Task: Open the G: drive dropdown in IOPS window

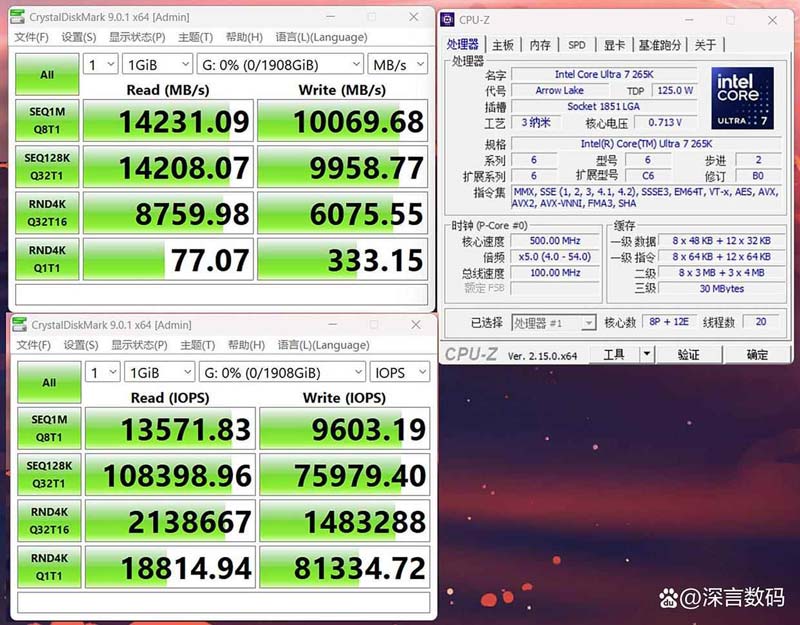Action: click(281, 372)
